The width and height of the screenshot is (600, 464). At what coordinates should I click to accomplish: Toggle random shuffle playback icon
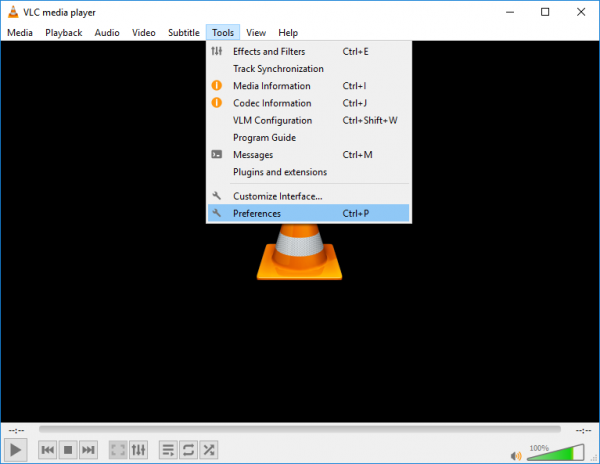209,450
